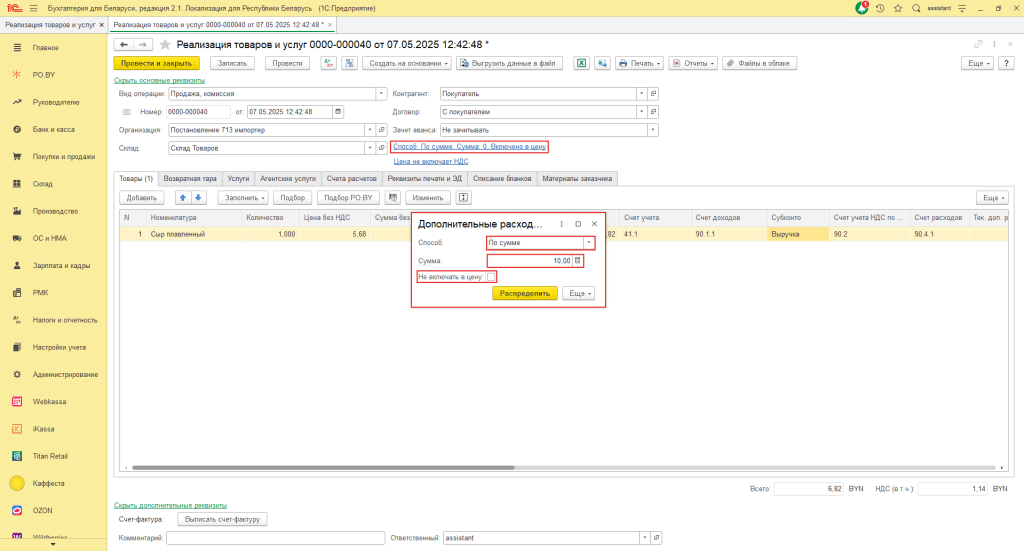Switch to Услуги tab
The image size is (1024, 551).
[238, 178]
